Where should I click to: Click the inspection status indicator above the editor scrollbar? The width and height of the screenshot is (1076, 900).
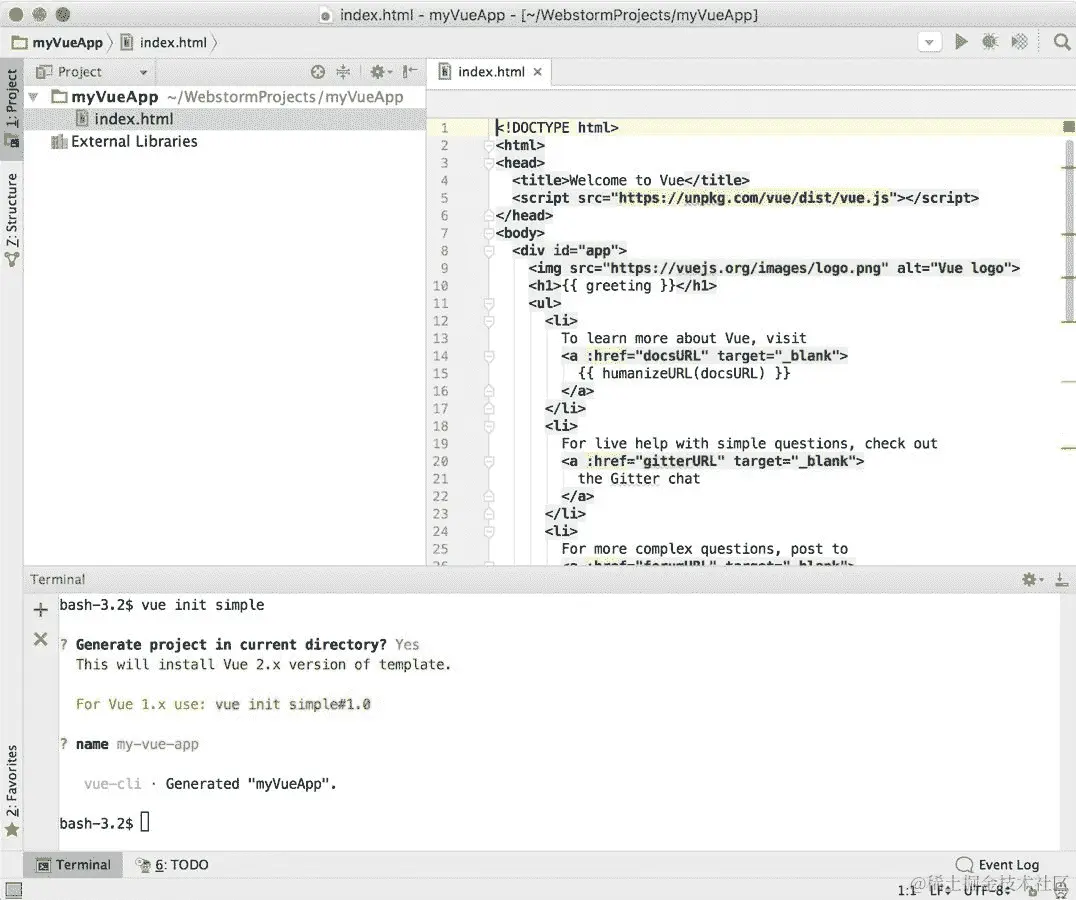tap(1068, 126)
